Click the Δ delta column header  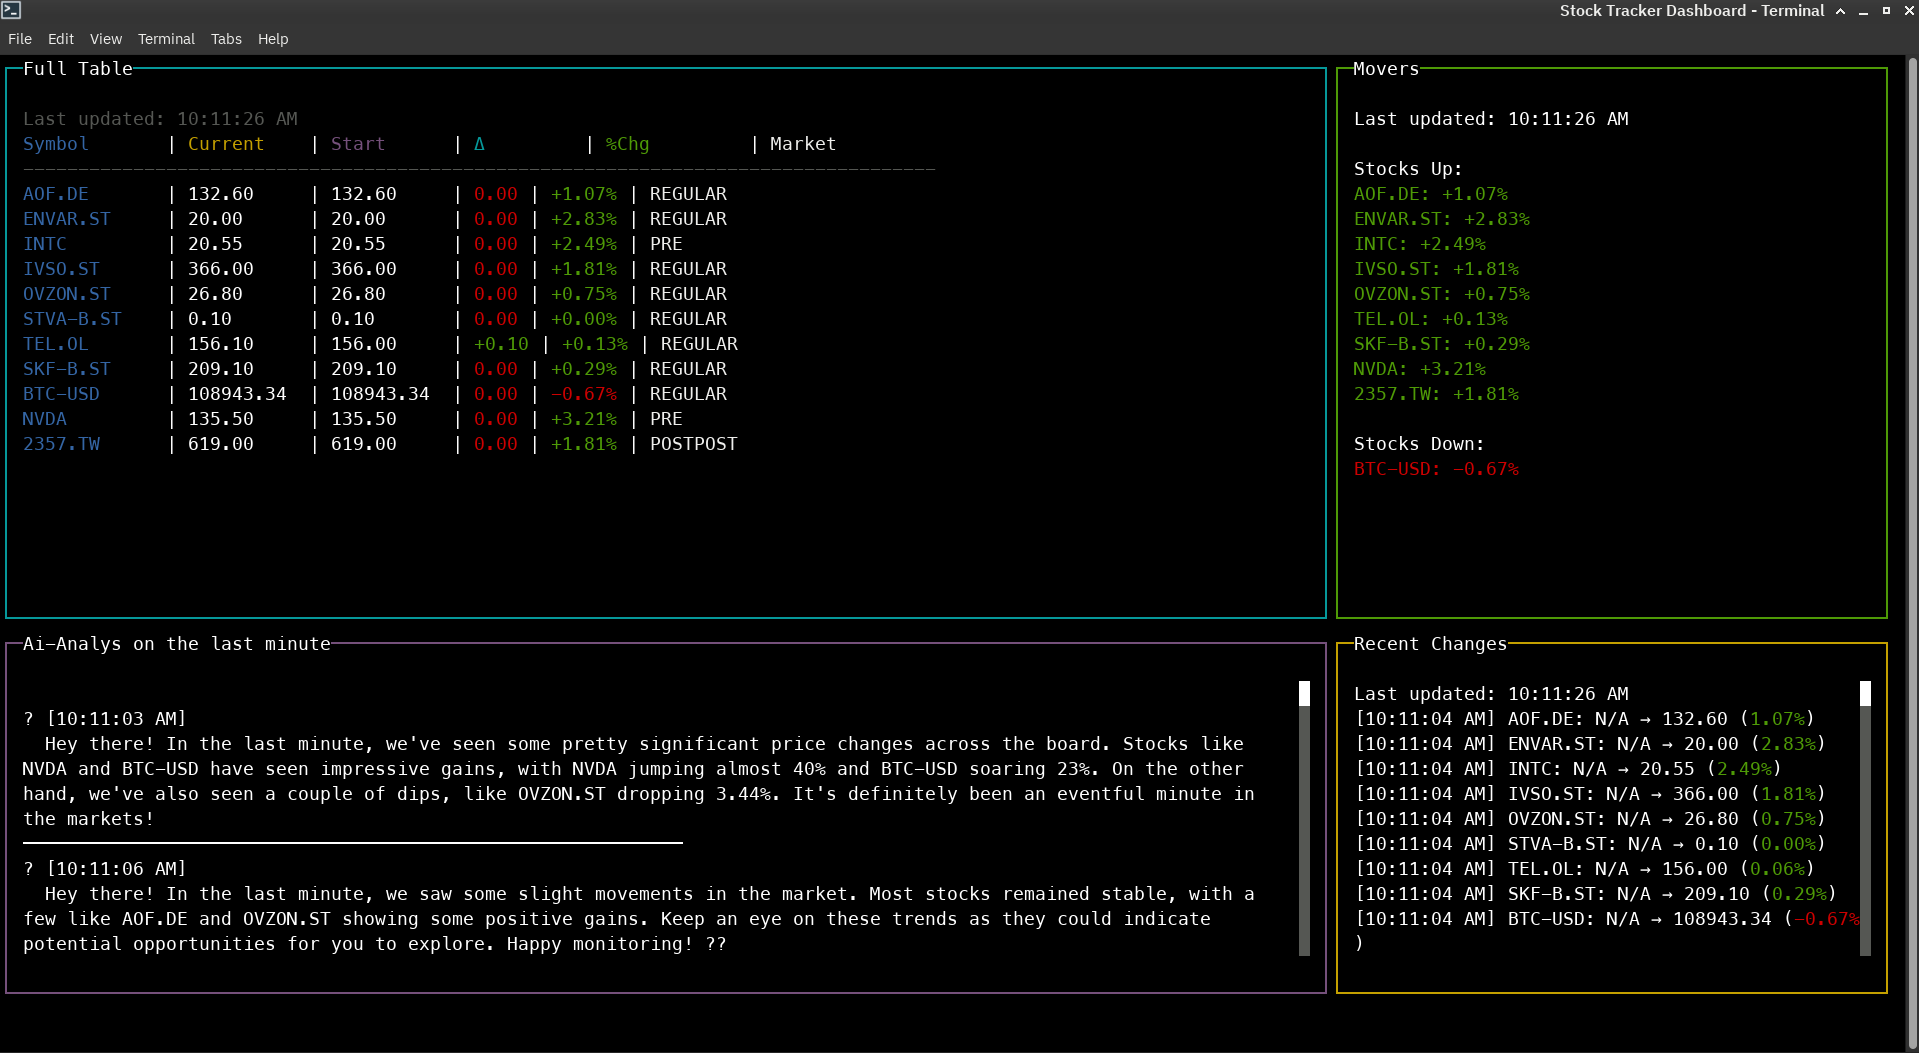click(x=479, y=144)
